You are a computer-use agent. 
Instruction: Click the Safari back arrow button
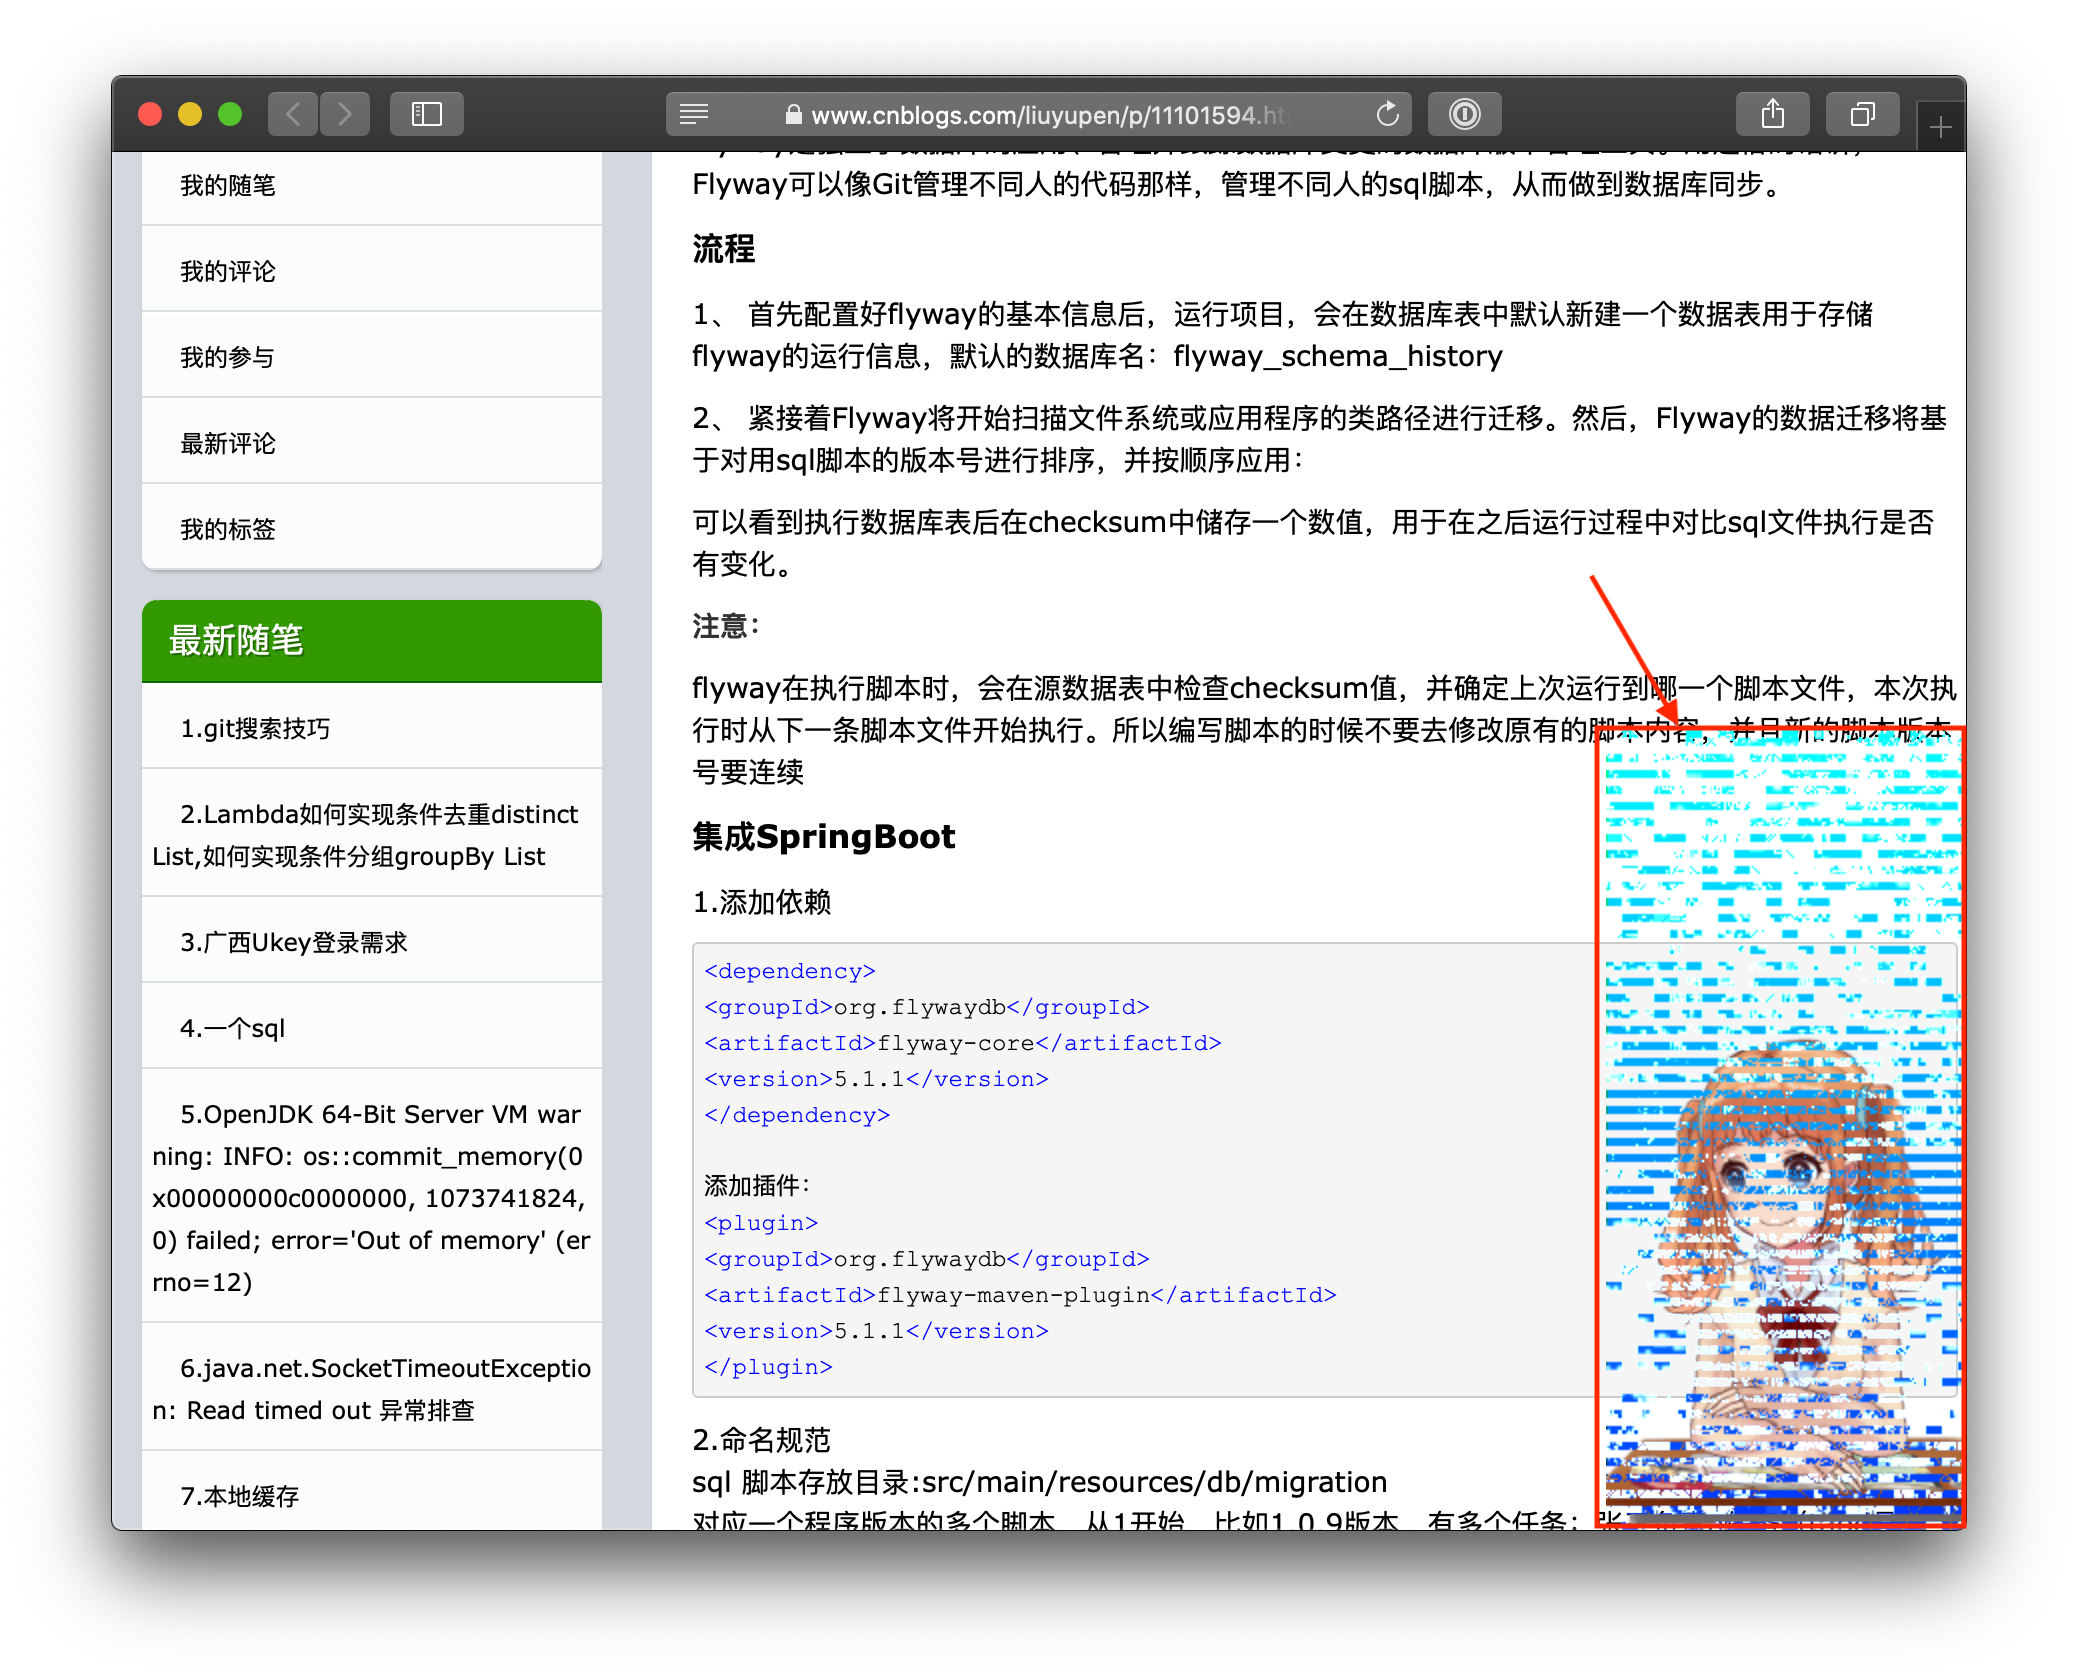(x=293, y=114)
